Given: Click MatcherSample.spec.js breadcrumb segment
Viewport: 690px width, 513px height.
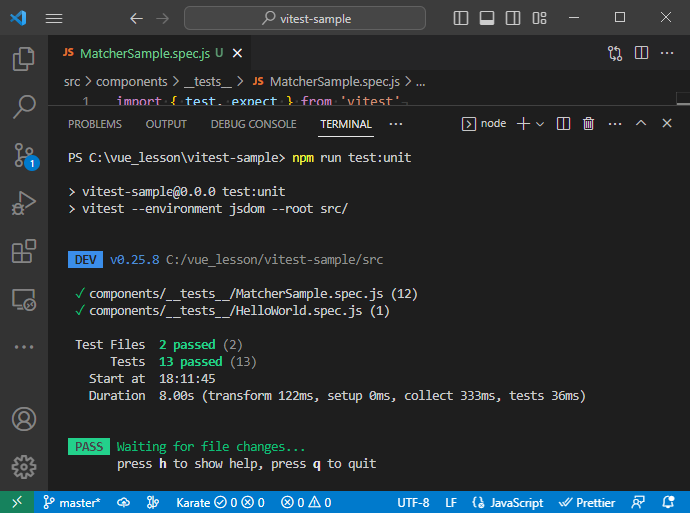Looking at the screenshot, I should click(x=327, y=82).
